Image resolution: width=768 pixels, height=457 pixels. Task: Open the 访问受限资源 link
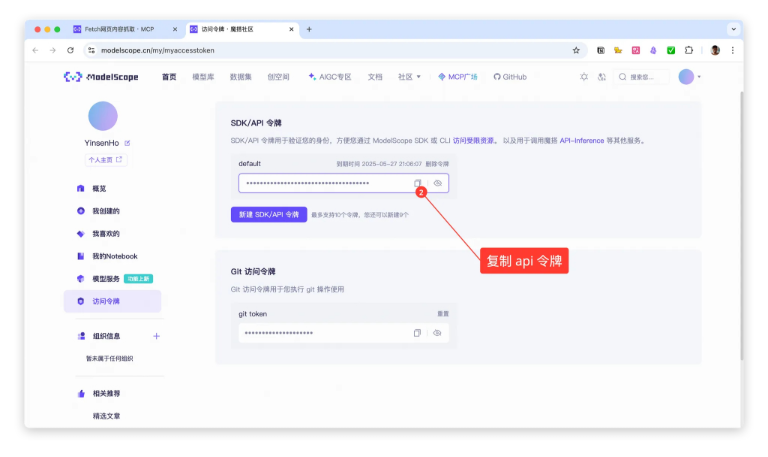click(473, 141)
